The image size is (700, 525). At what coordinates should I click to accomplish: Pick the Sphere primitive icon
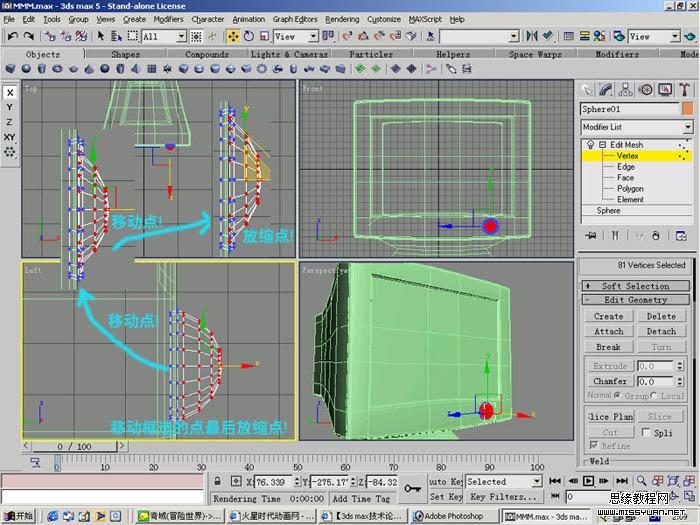tap(26, 69)
